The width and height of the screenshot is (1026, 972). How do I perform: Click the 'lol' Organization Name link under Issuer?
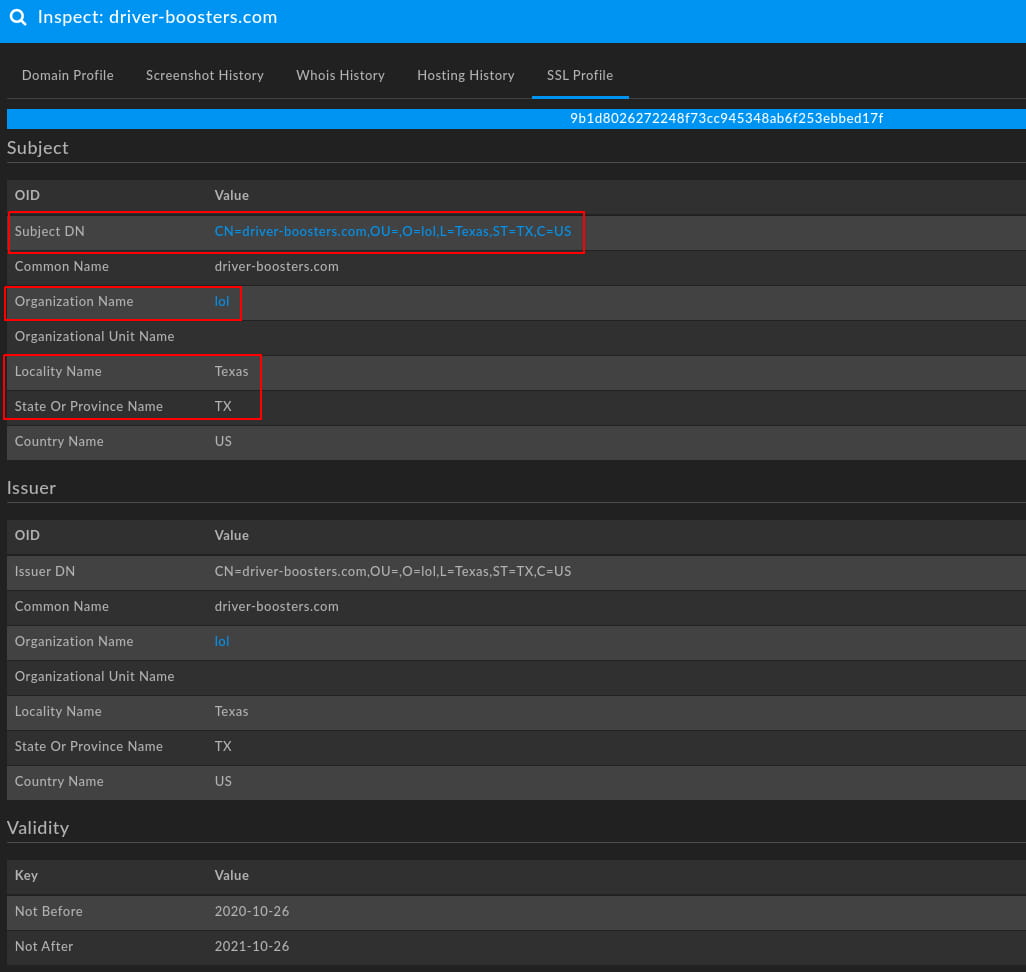coord(221,641)
